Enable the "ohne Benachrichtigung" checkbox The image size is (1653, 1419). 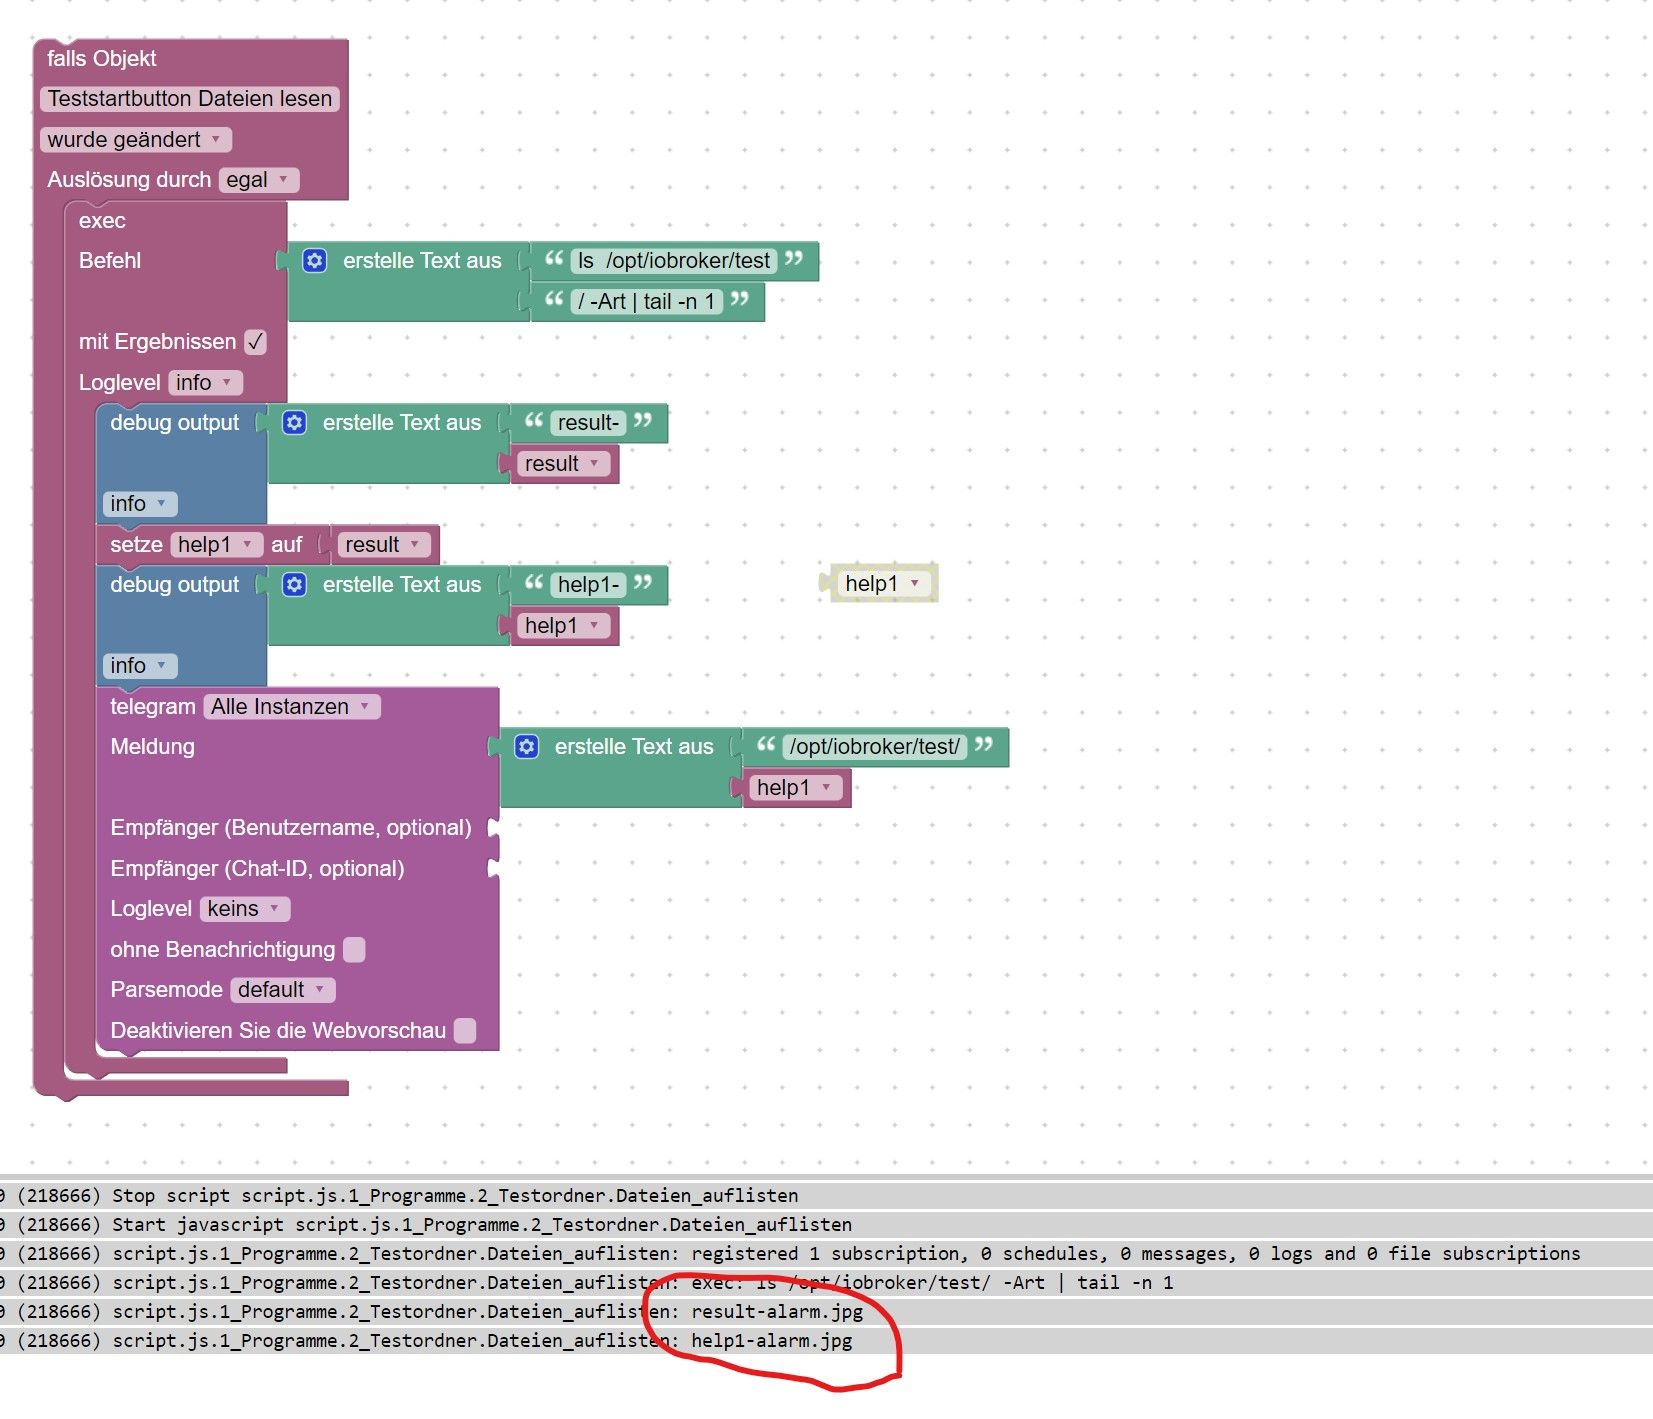pos(354,950)
